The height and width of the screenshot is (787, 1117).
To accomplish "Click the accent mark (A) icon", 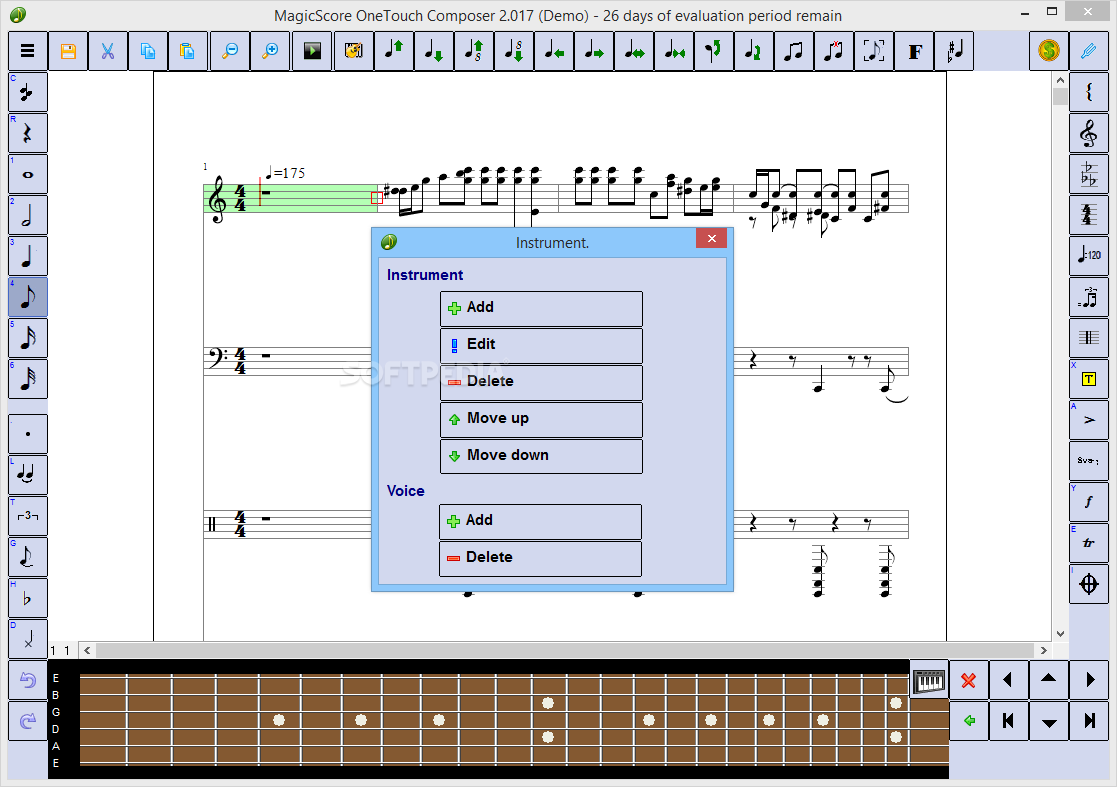I will tap(1089, 420).
